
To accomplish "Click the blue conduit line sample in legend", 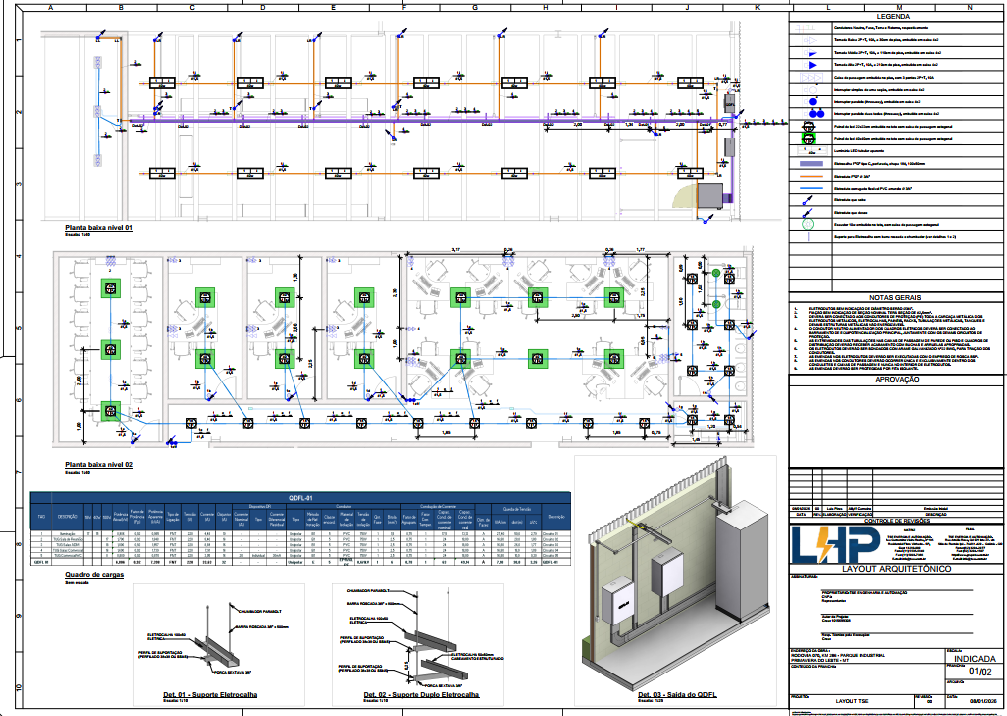I will pyautogui.click(x=809, y=188).
